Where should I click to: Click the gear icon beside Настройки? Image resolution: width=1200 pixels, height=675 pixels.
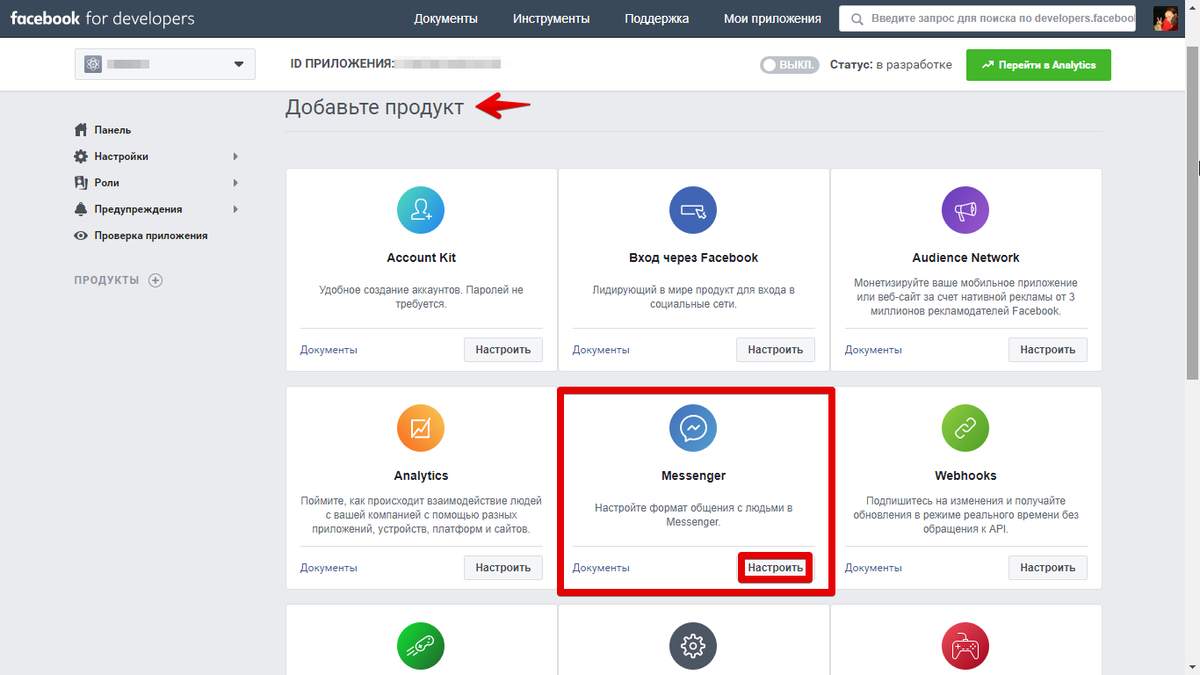coord(81,156)
